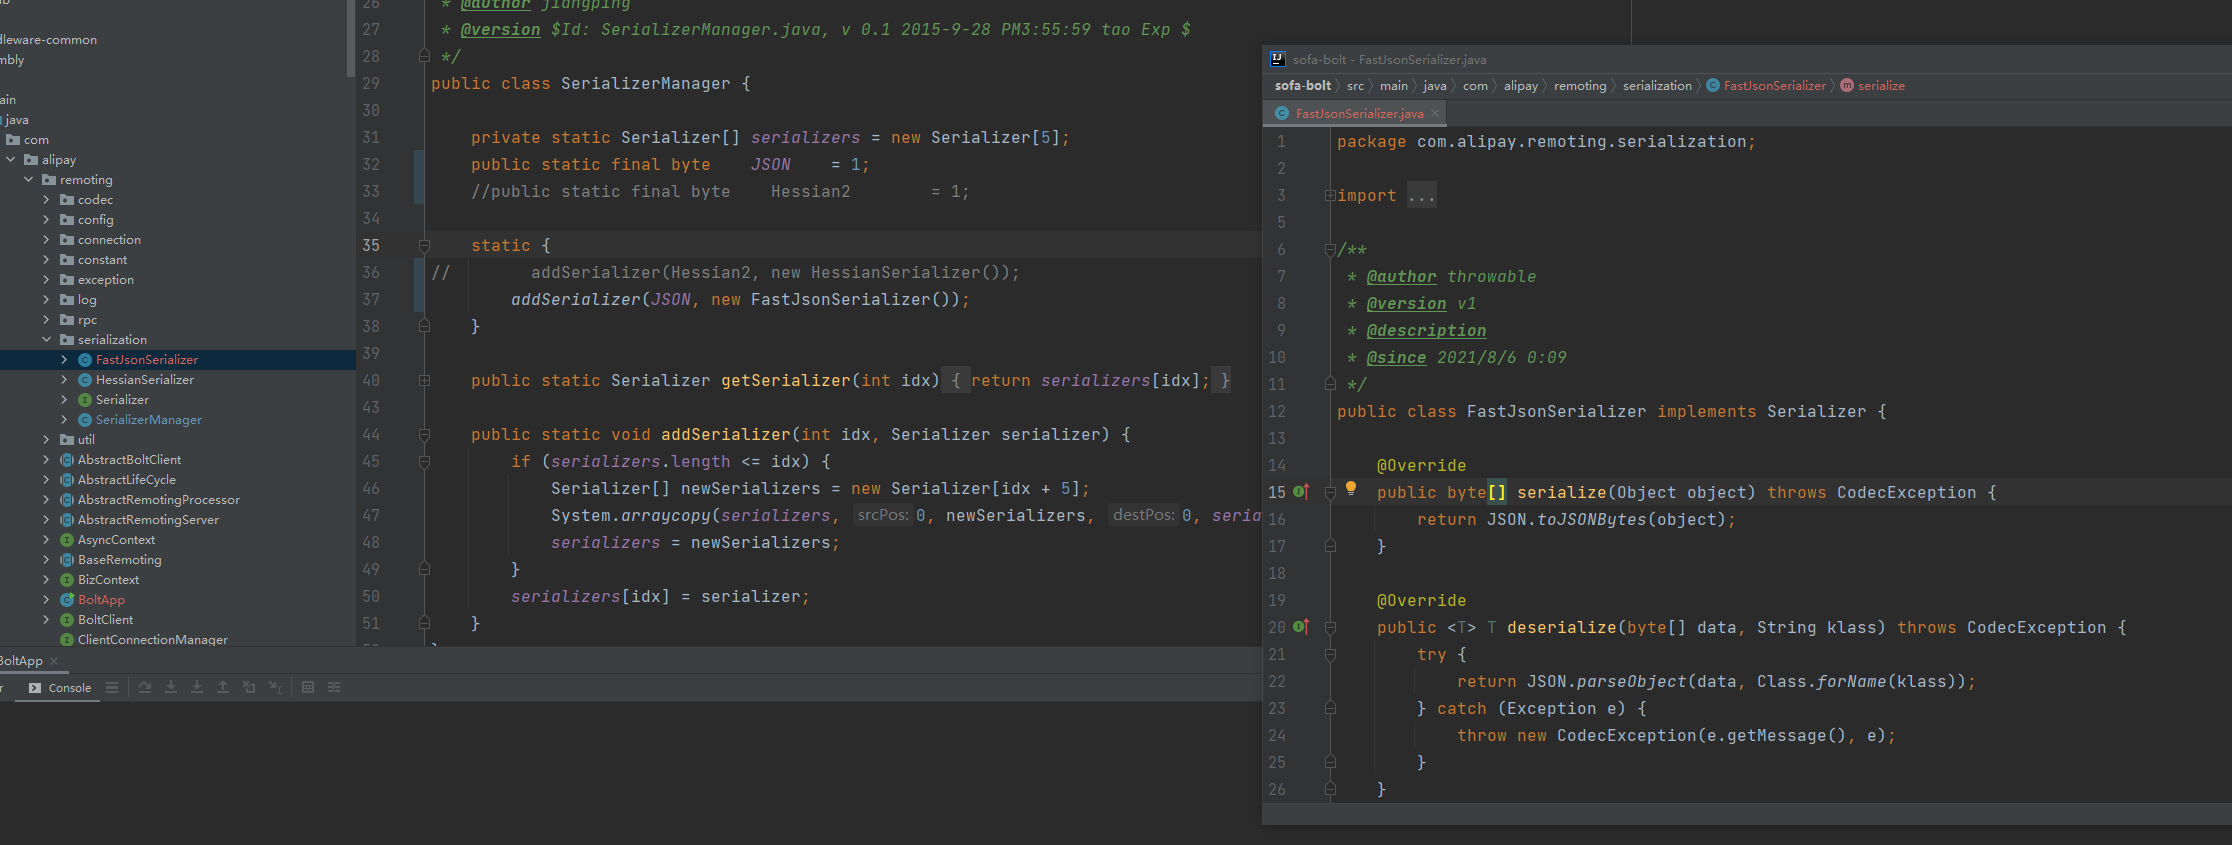Select the BoltApp debug session tab
This screenshot has height=845, width=2232.
pos(21,661)
